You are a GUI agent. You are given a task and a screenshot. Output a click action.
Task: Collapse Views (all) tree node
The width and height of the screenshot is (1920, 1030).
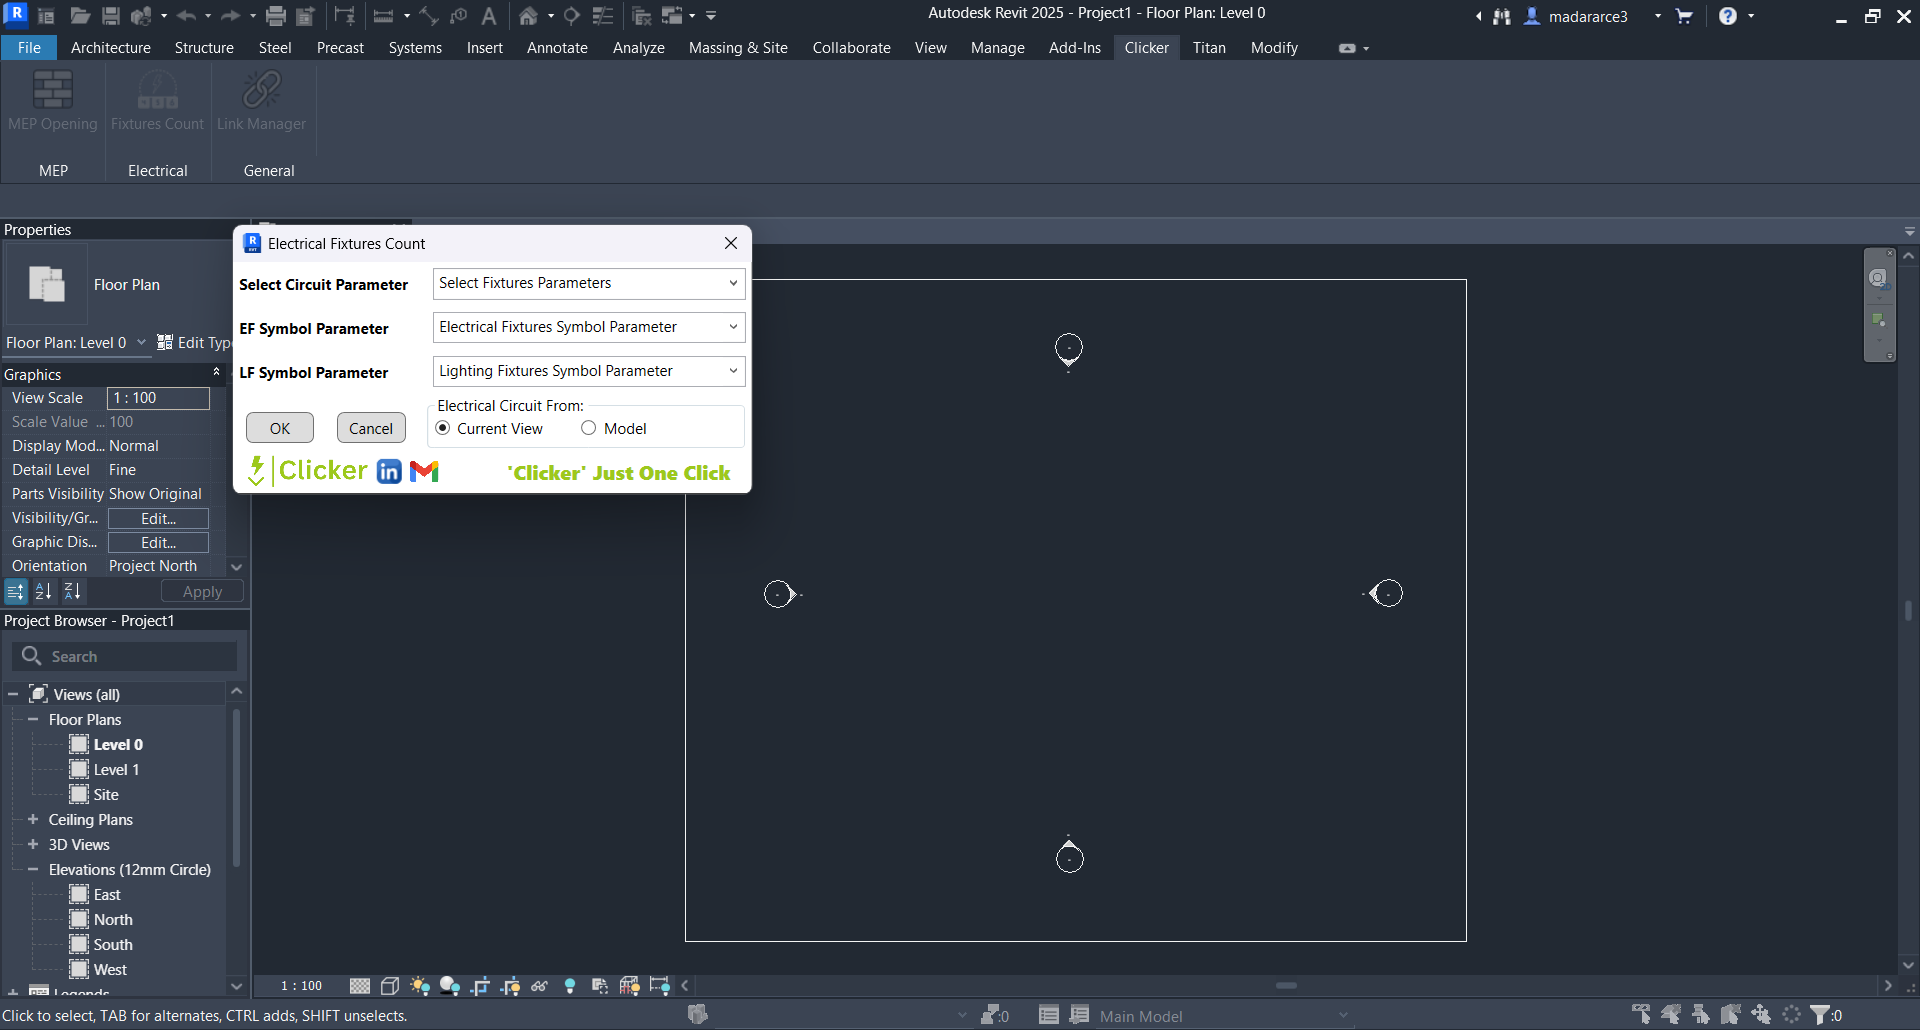click(x=13, y=694)
